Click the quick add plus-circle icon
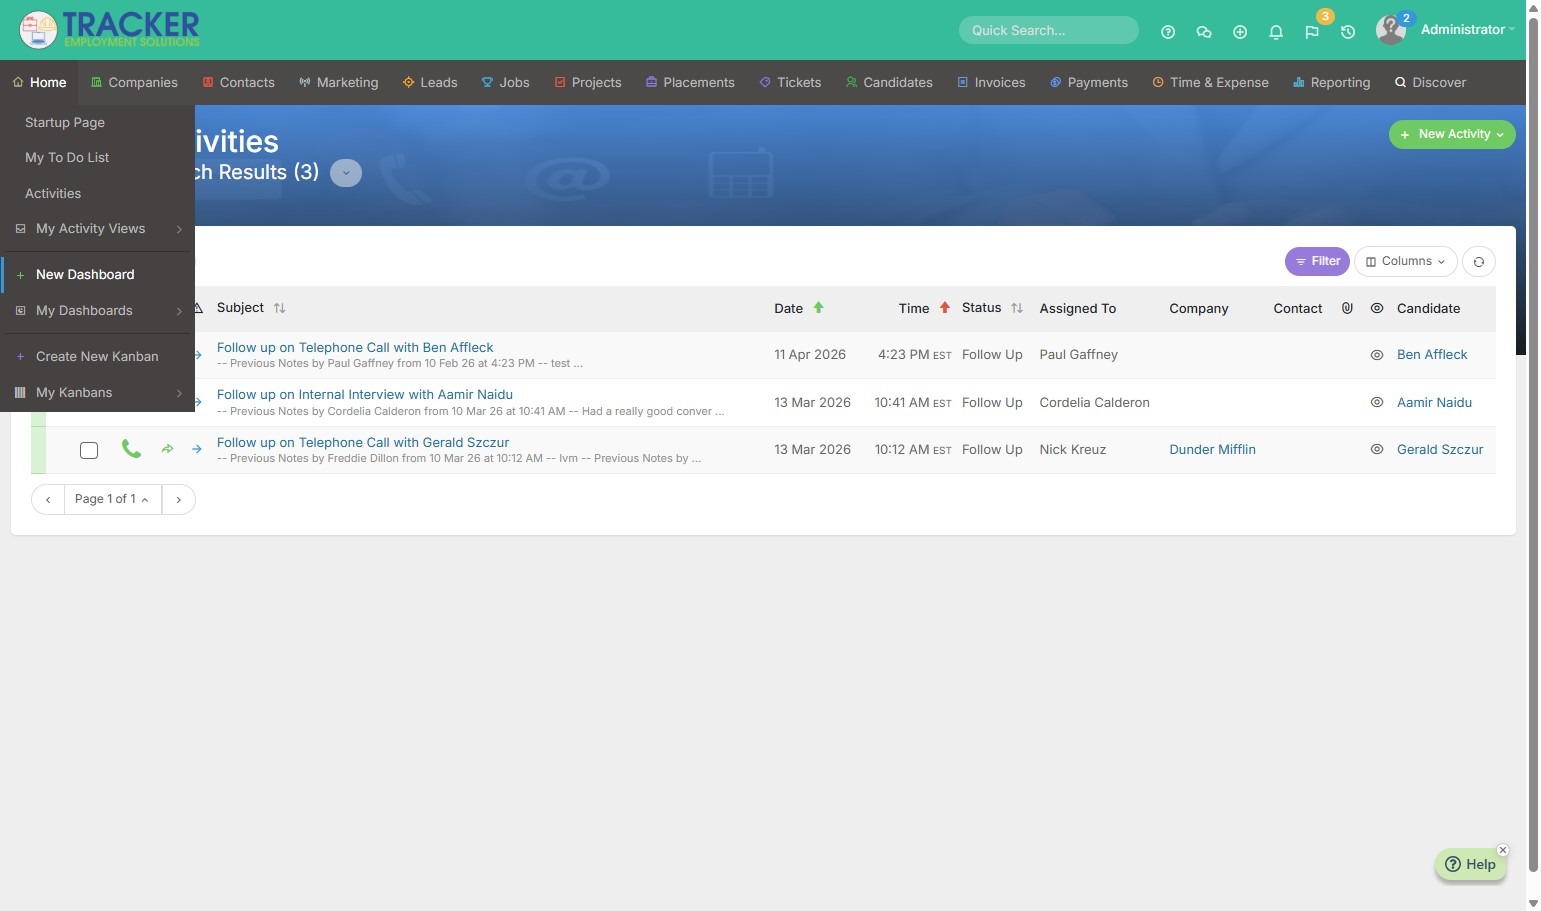 [x=1239, y=32]
